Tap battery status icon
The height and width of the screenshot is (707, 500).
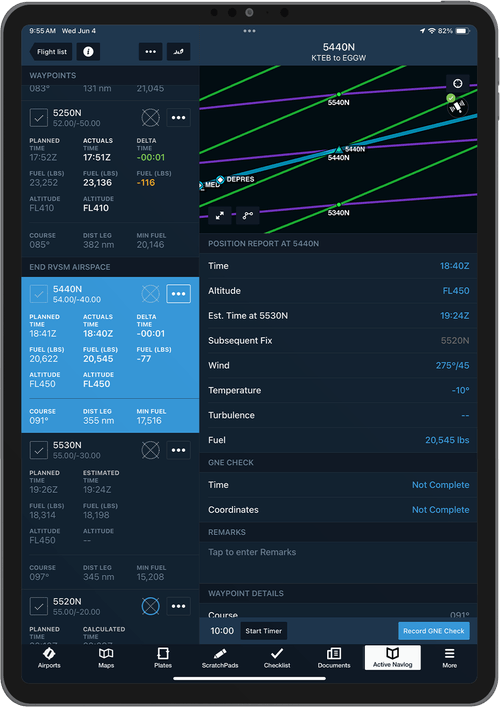462,31
